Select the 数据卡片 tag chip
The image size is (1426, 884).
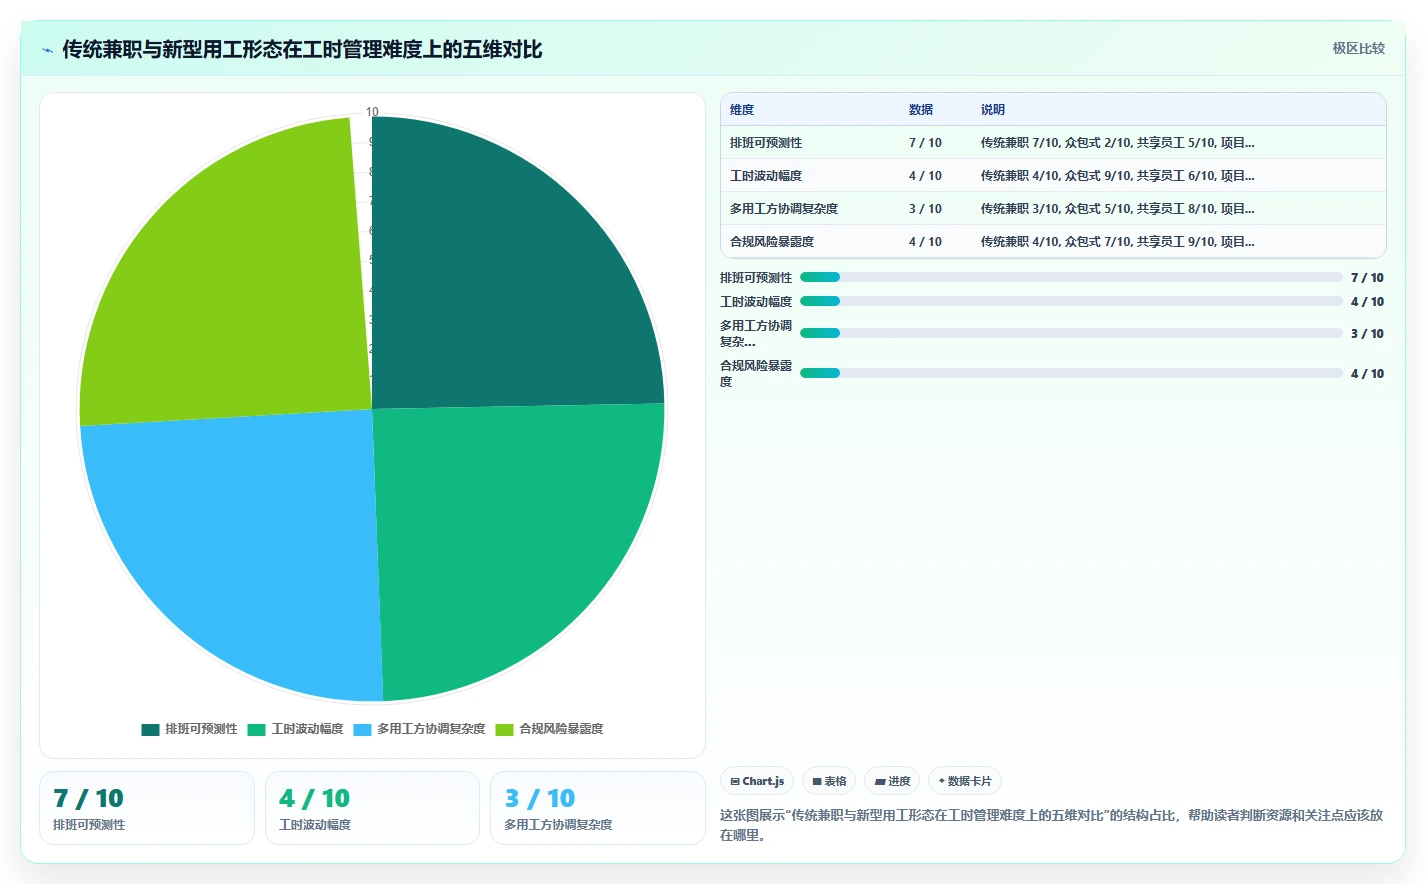coord(965,781)
